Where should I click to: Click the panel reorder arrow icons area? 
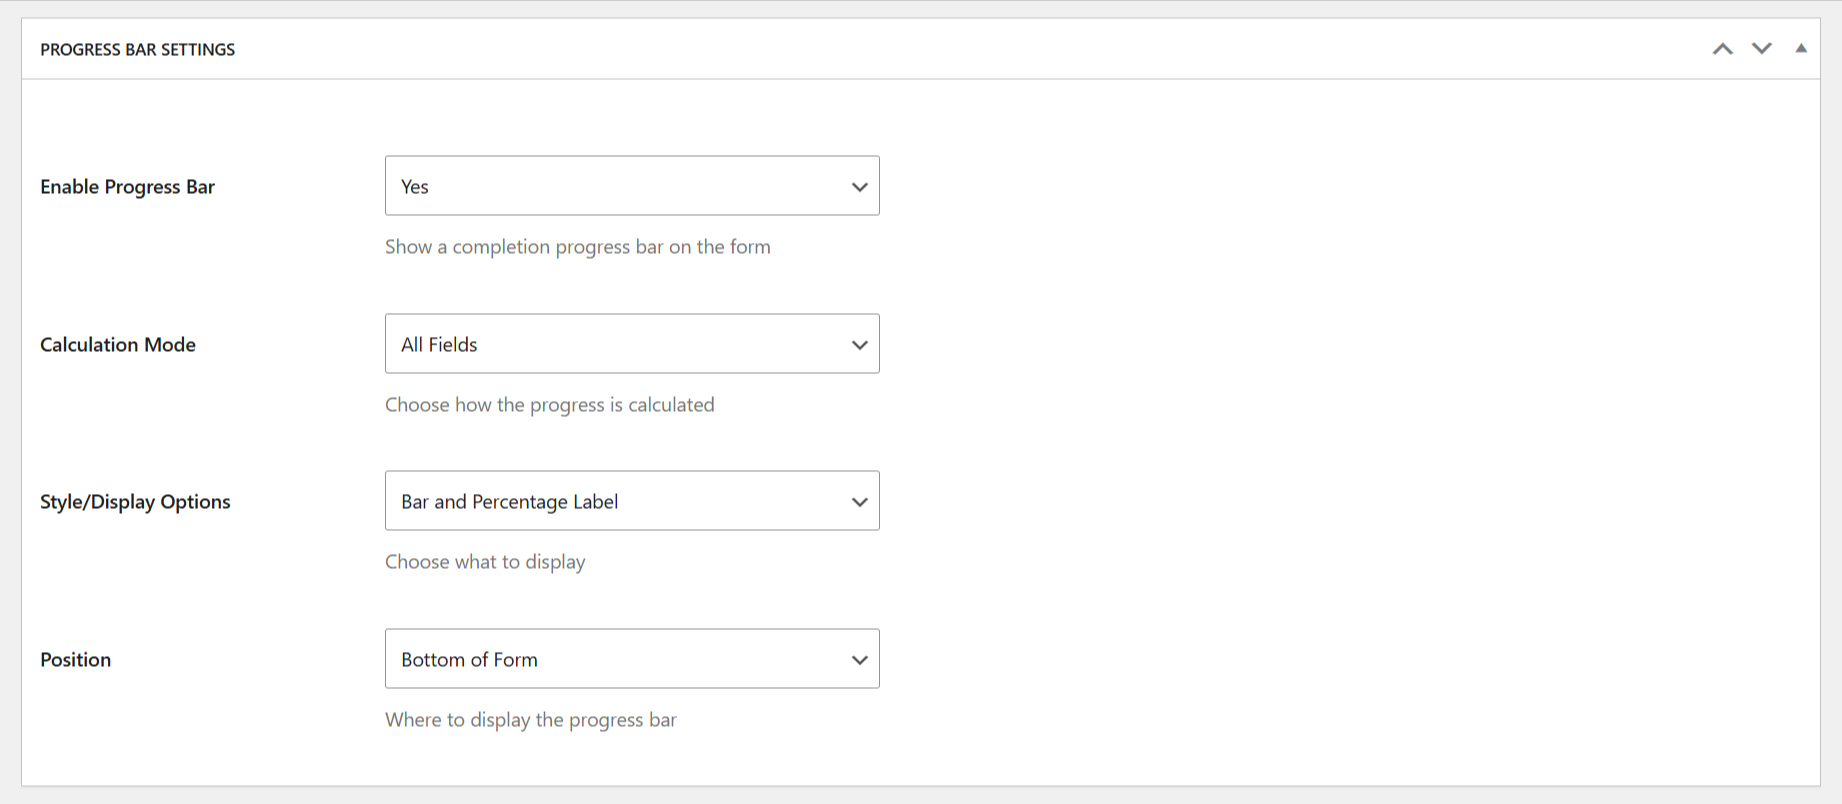coord(1742,47)
